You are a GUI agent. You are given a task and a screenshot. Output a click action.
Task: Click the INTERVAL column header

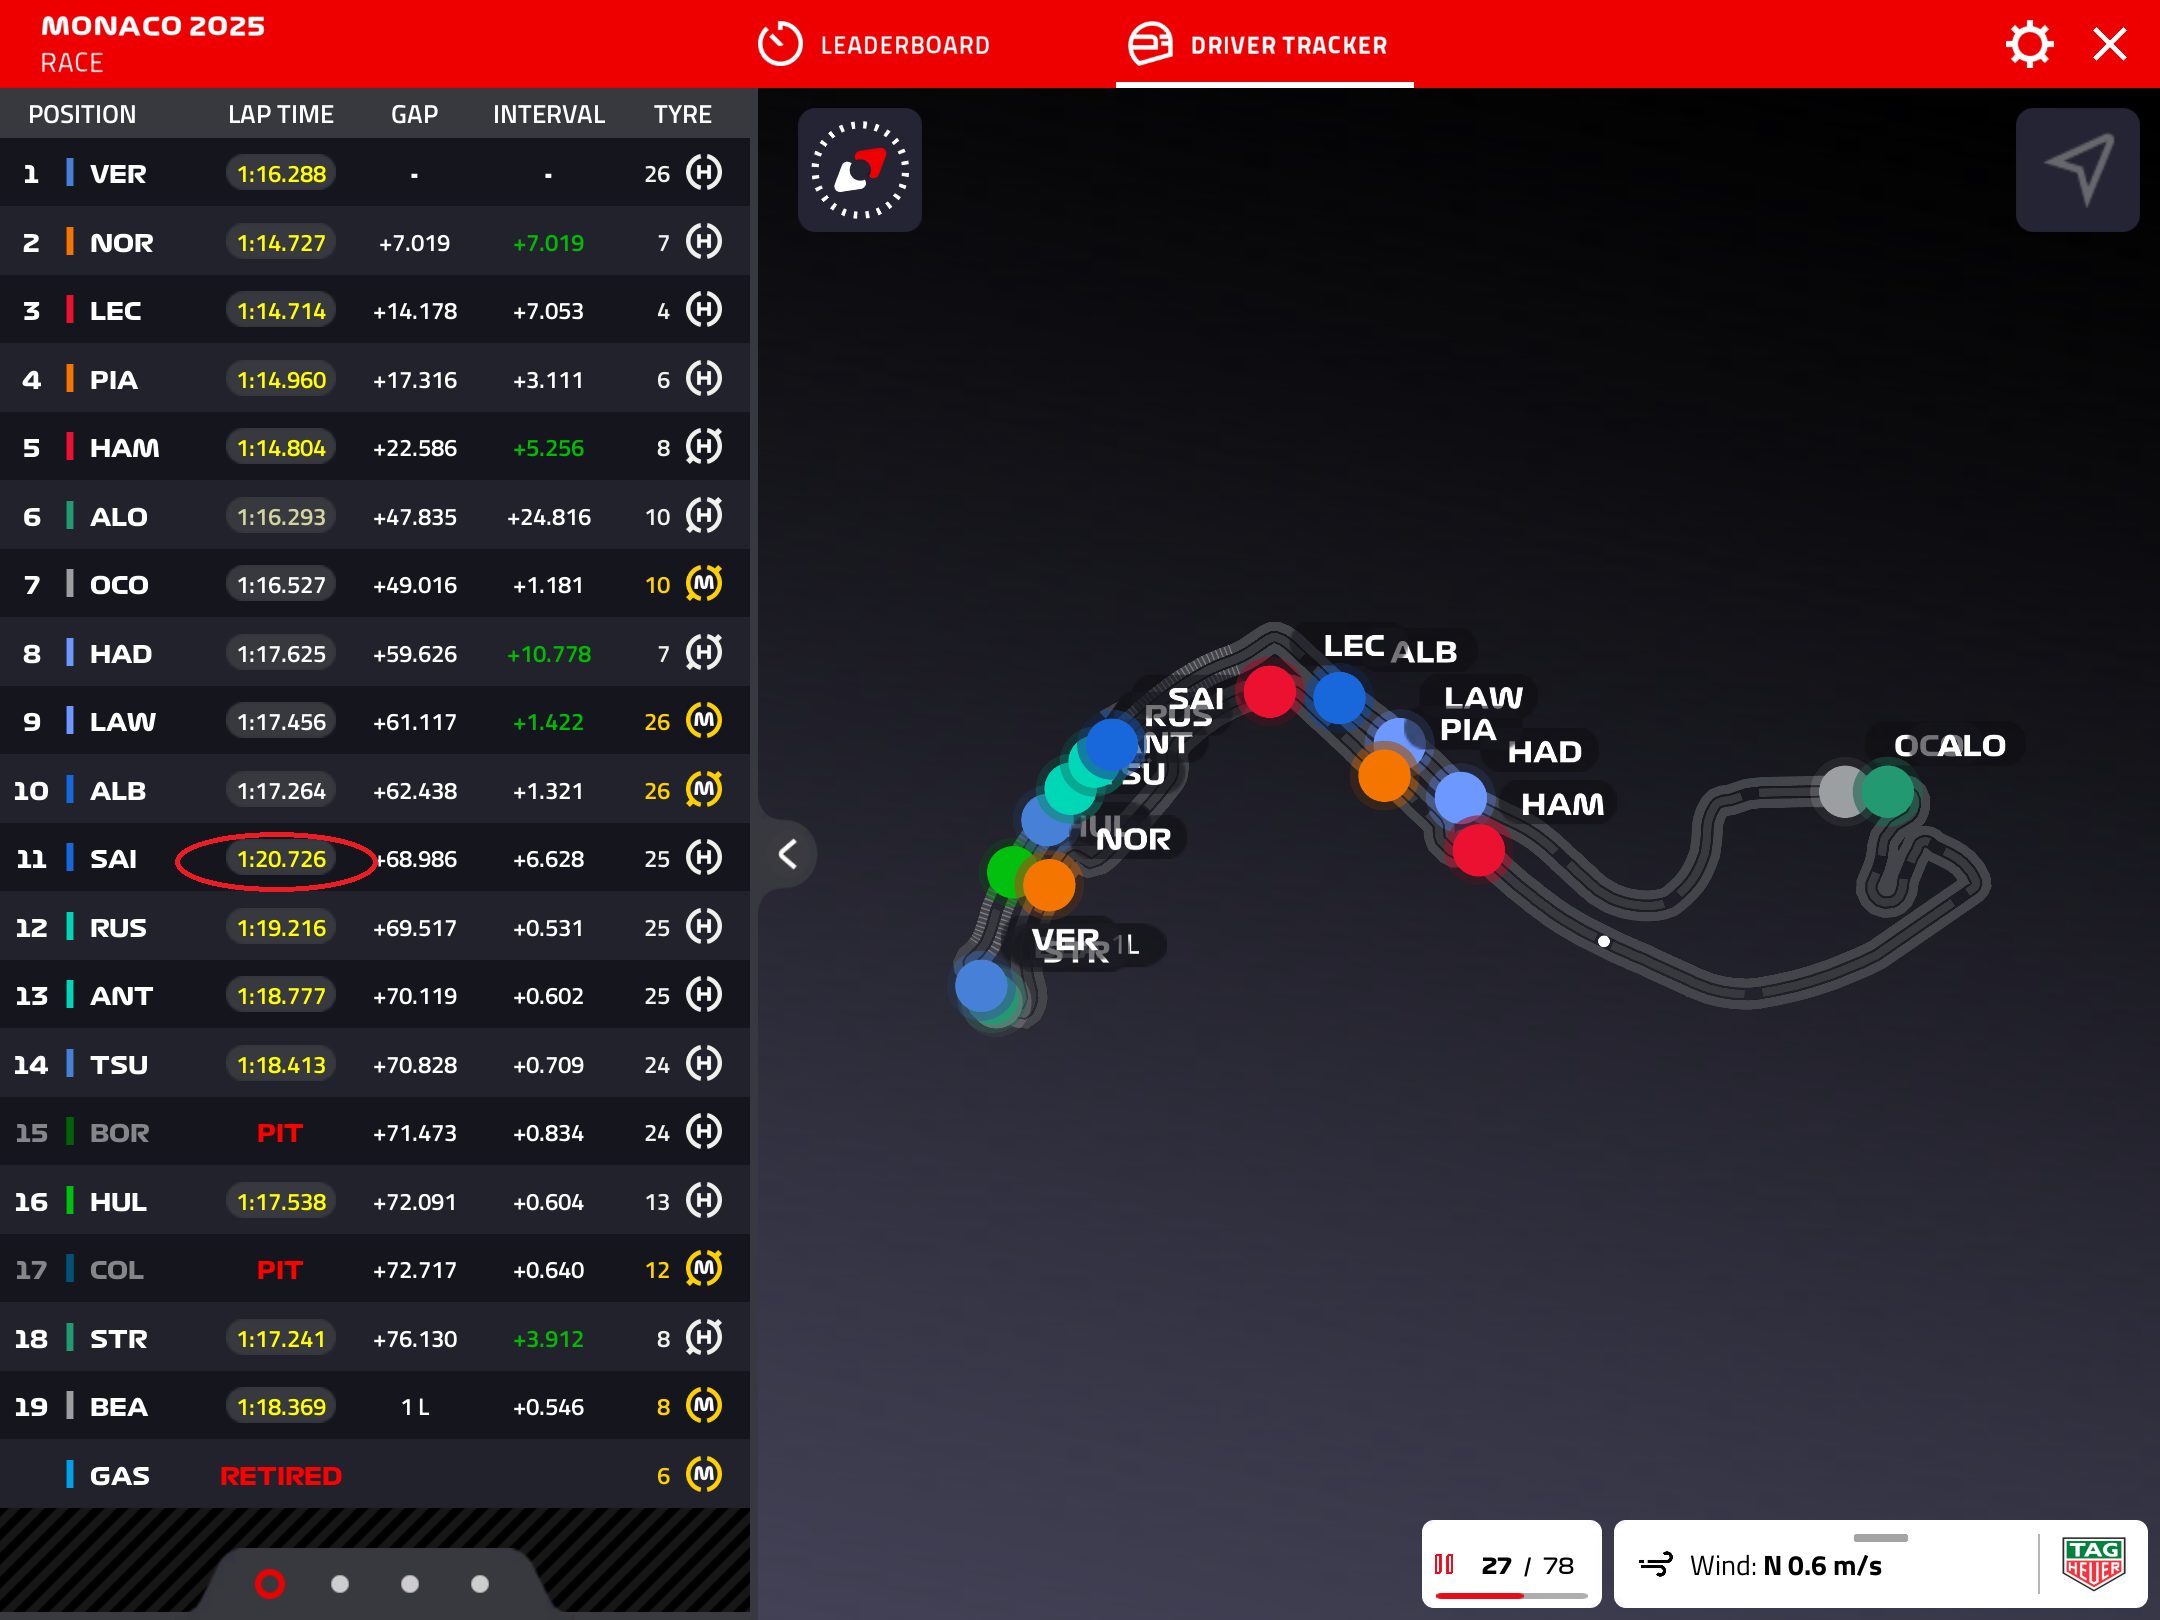pos(549,115)
